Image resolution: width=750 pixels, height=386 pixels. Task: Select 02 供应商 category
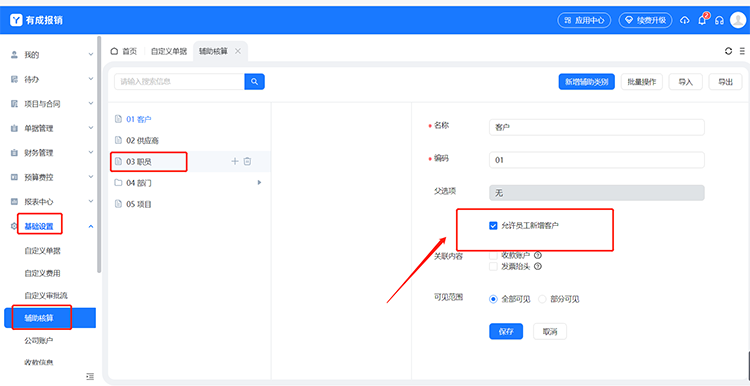(x=142, y=141)
